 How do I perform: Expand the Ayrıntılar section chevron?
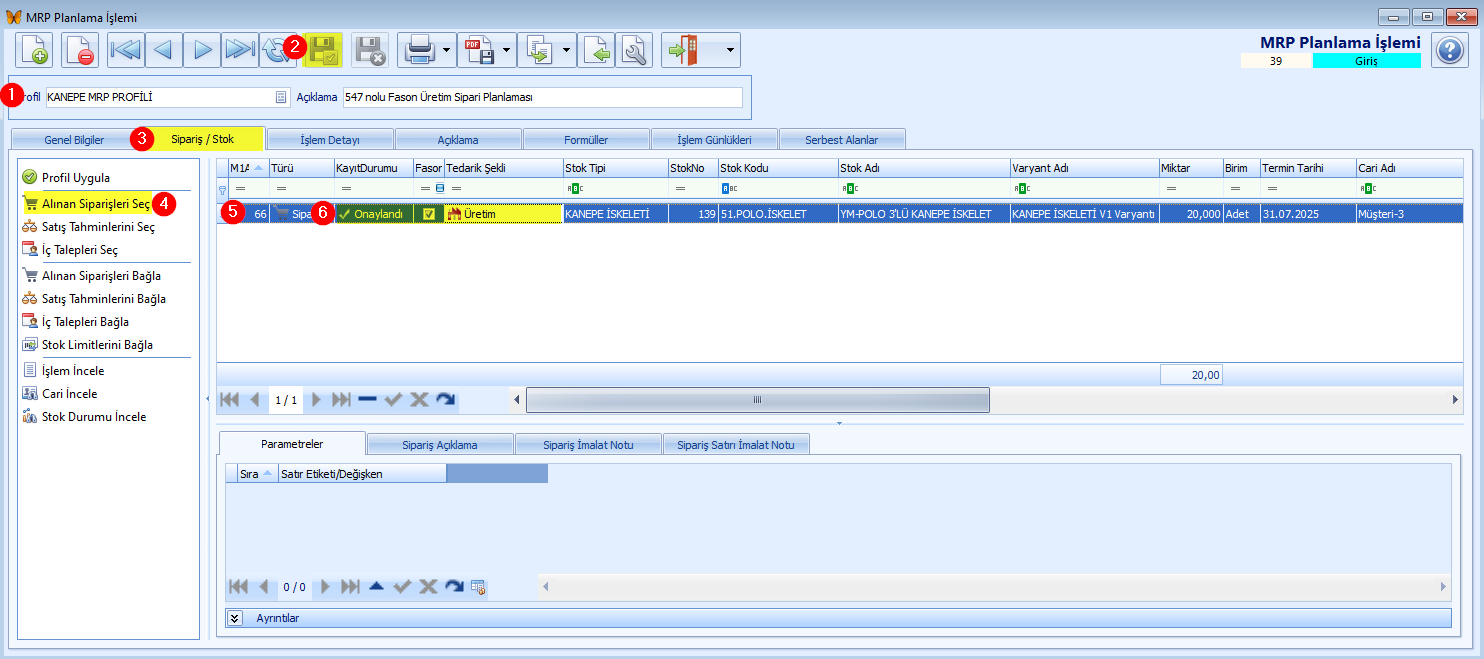(236, 618)
